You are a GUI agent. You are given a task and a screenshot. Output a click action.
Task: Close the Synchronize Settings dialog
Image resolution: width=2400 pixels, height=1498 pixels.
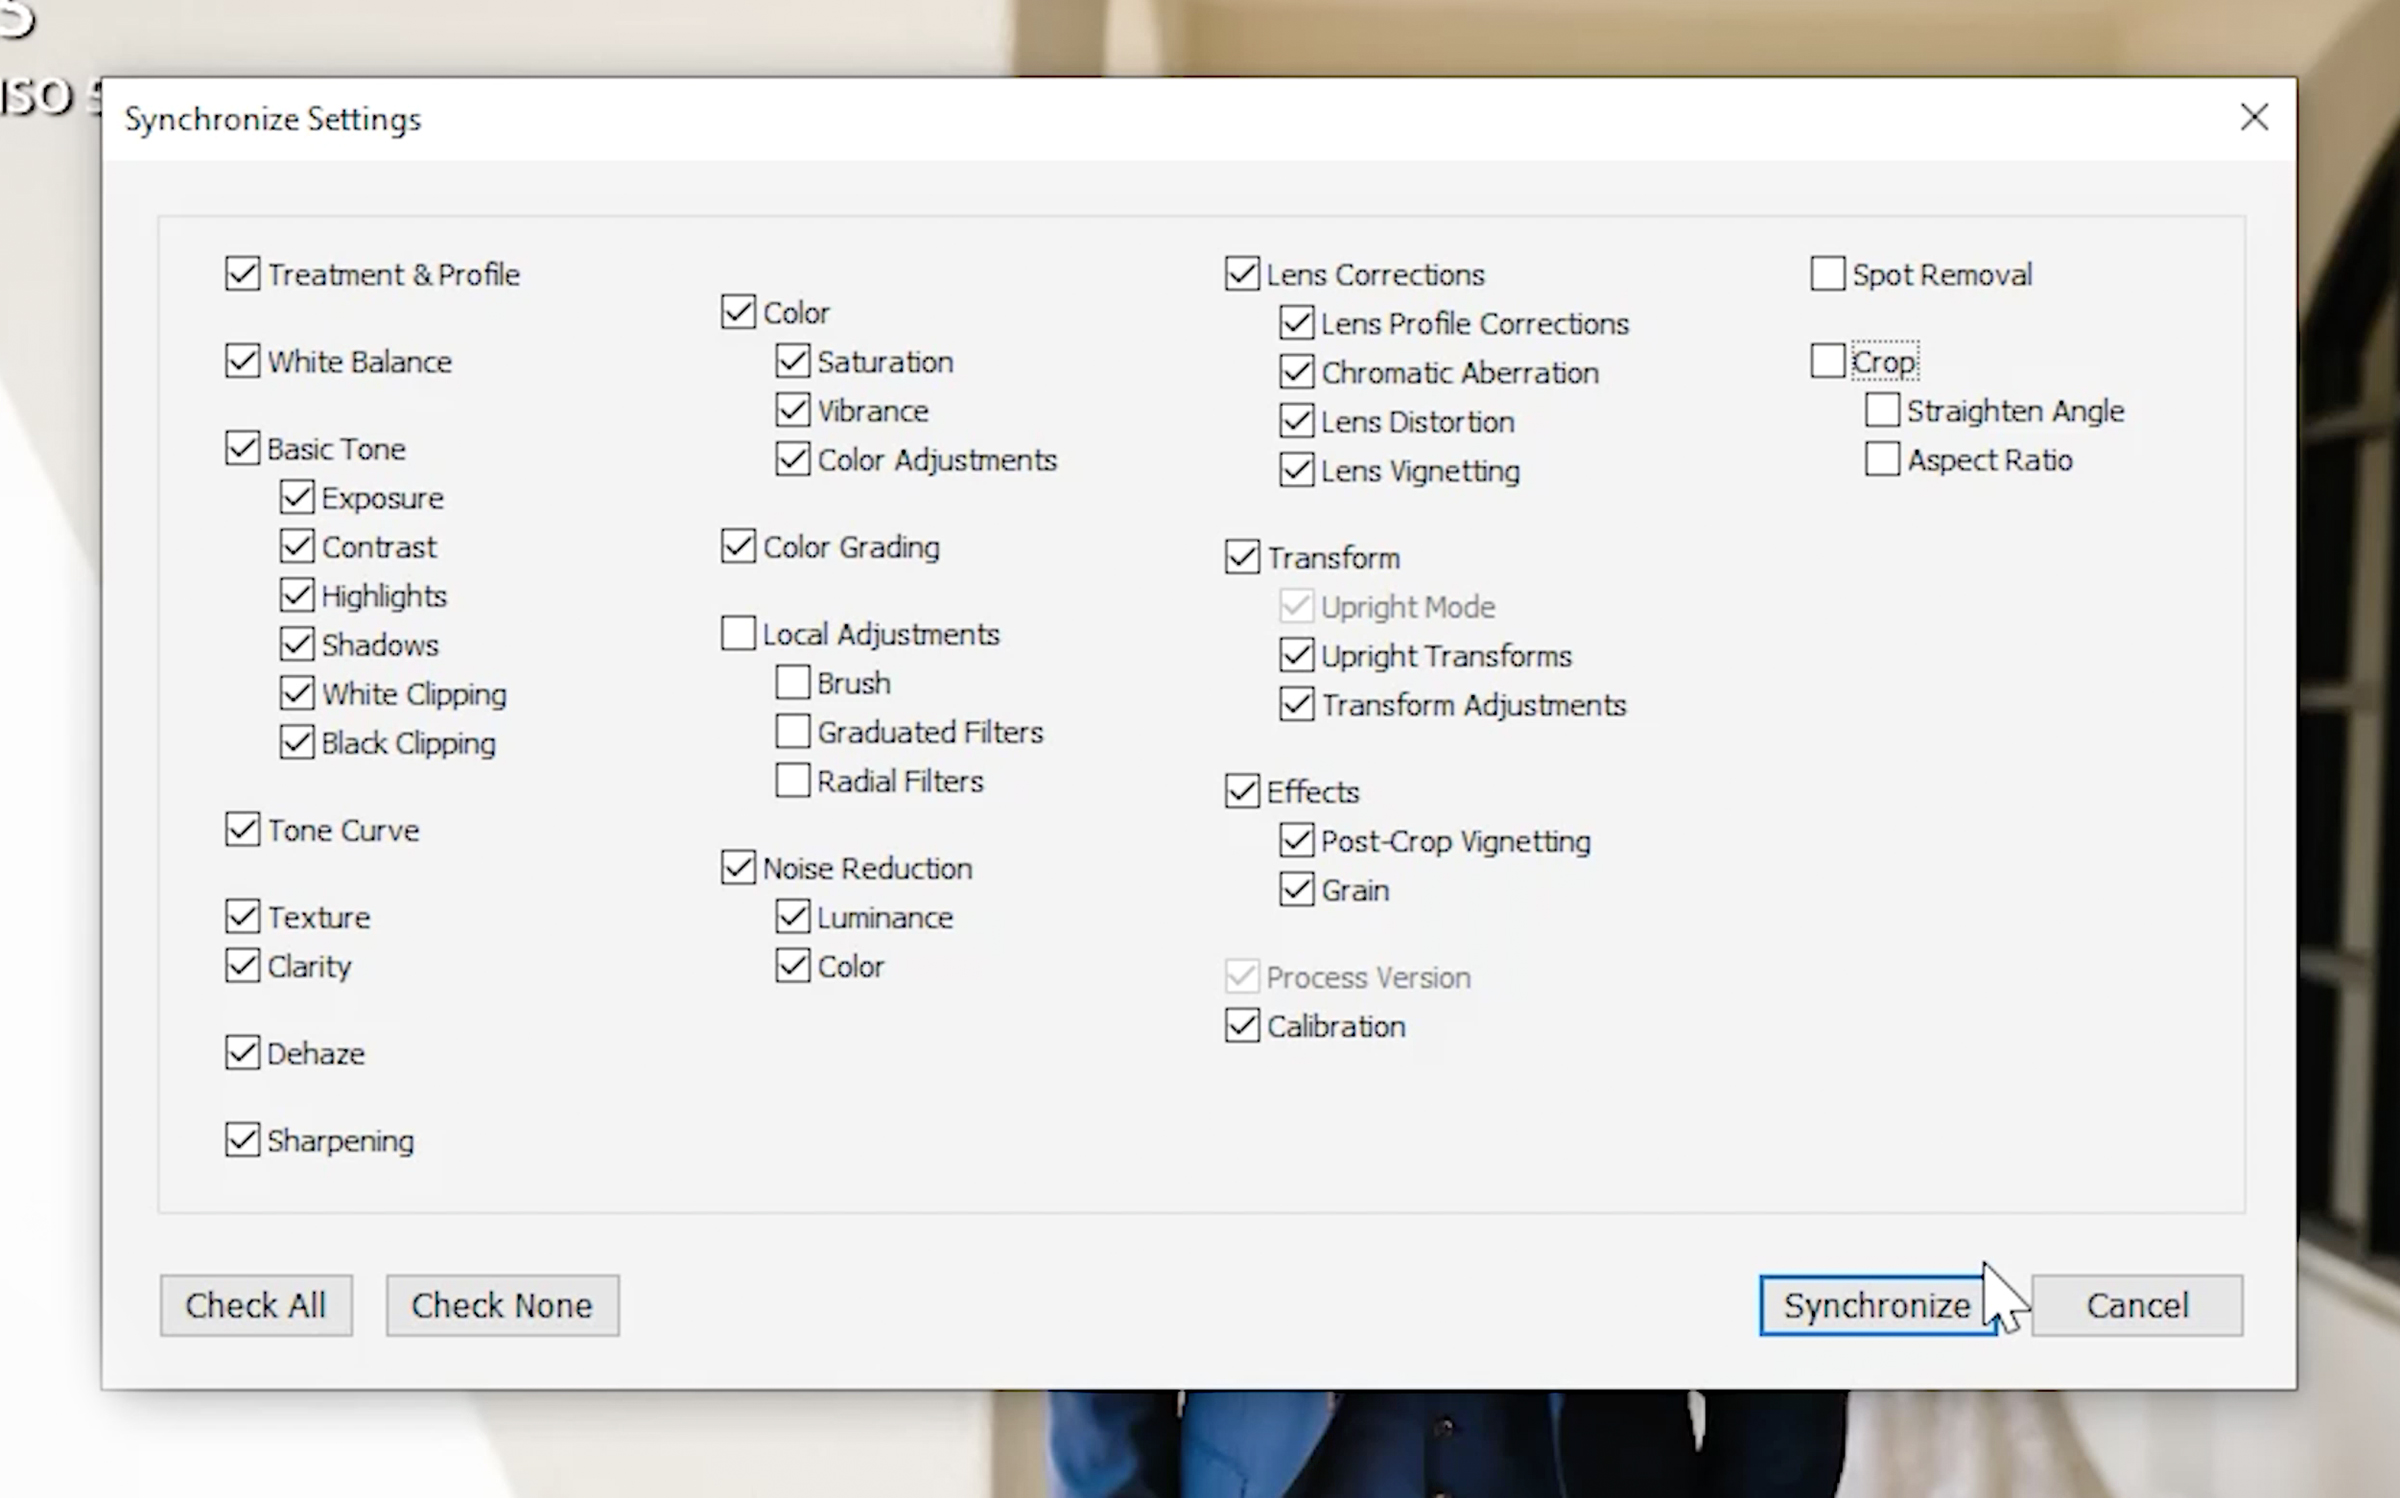point(2253,118)
